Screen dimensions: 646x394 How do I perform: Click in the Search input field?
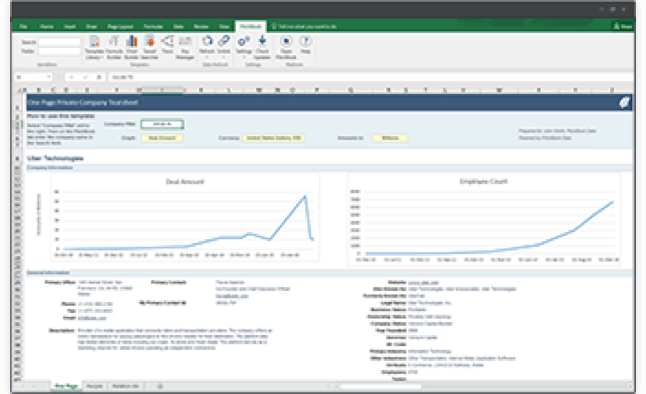(59, 42)
